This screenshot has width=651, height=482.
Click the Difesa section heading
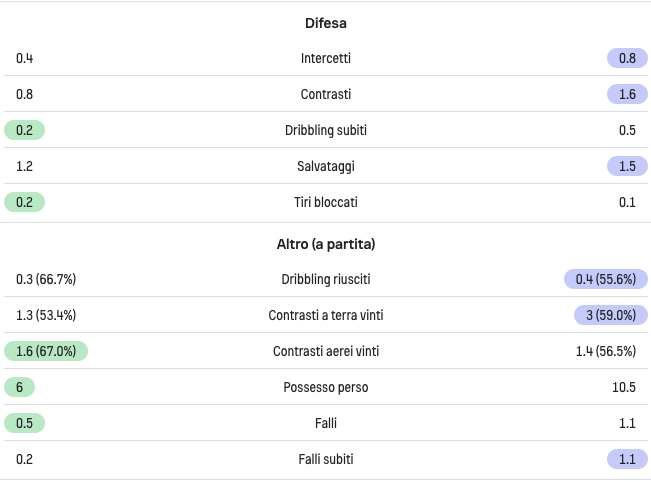pos(326,23)
